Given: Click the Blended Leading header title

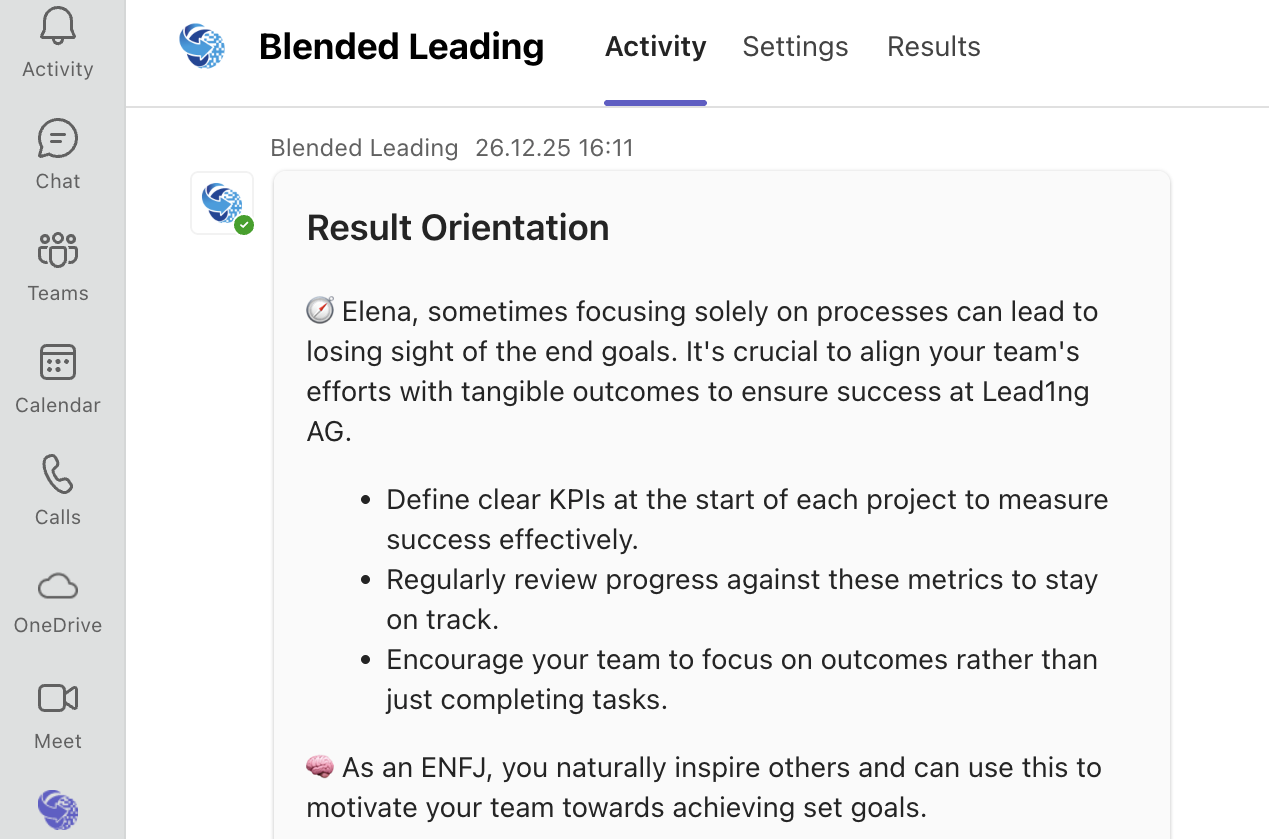Looking at the screenshot, I should 401,46.
